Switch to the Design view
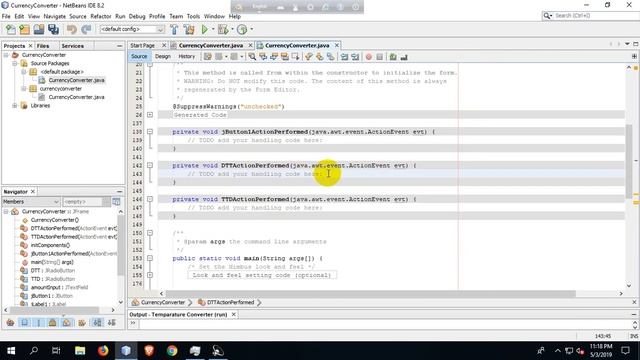Screen dimensions: 640x360 [163, 57]
